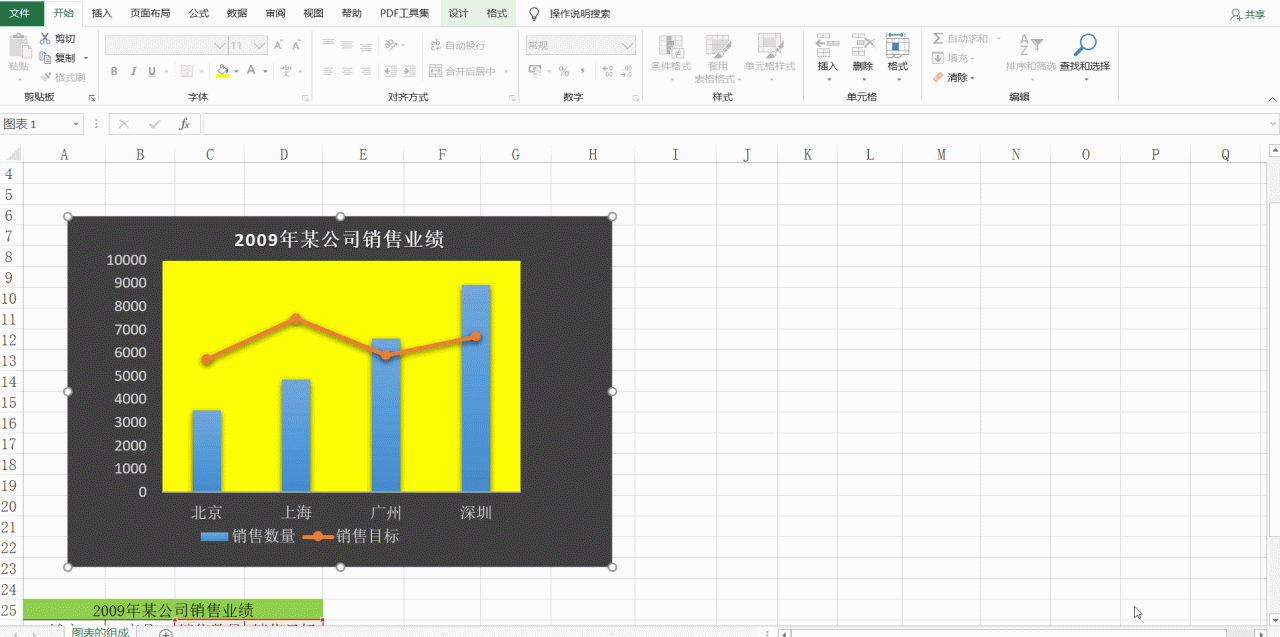1280x637 pixels.
Task: Align text right
Action: point(365,71)
